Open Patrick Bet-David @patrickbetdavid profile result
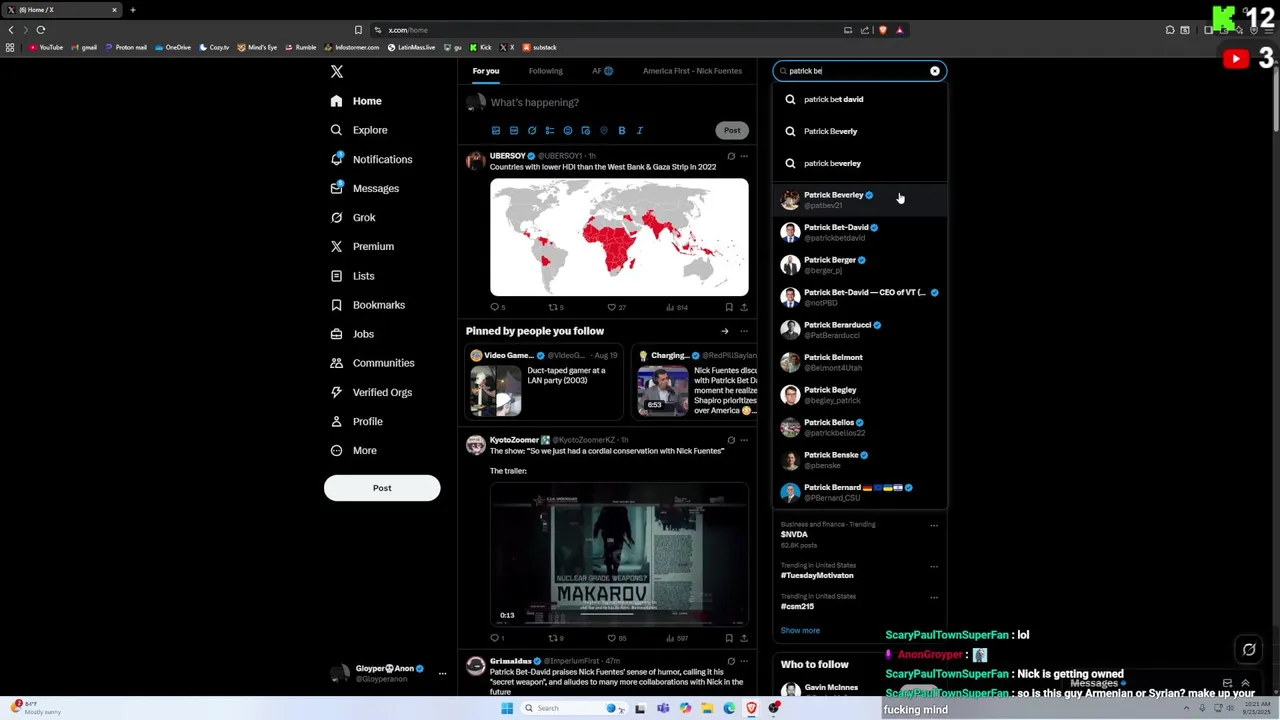1280x720 pixels. [859, 232]
